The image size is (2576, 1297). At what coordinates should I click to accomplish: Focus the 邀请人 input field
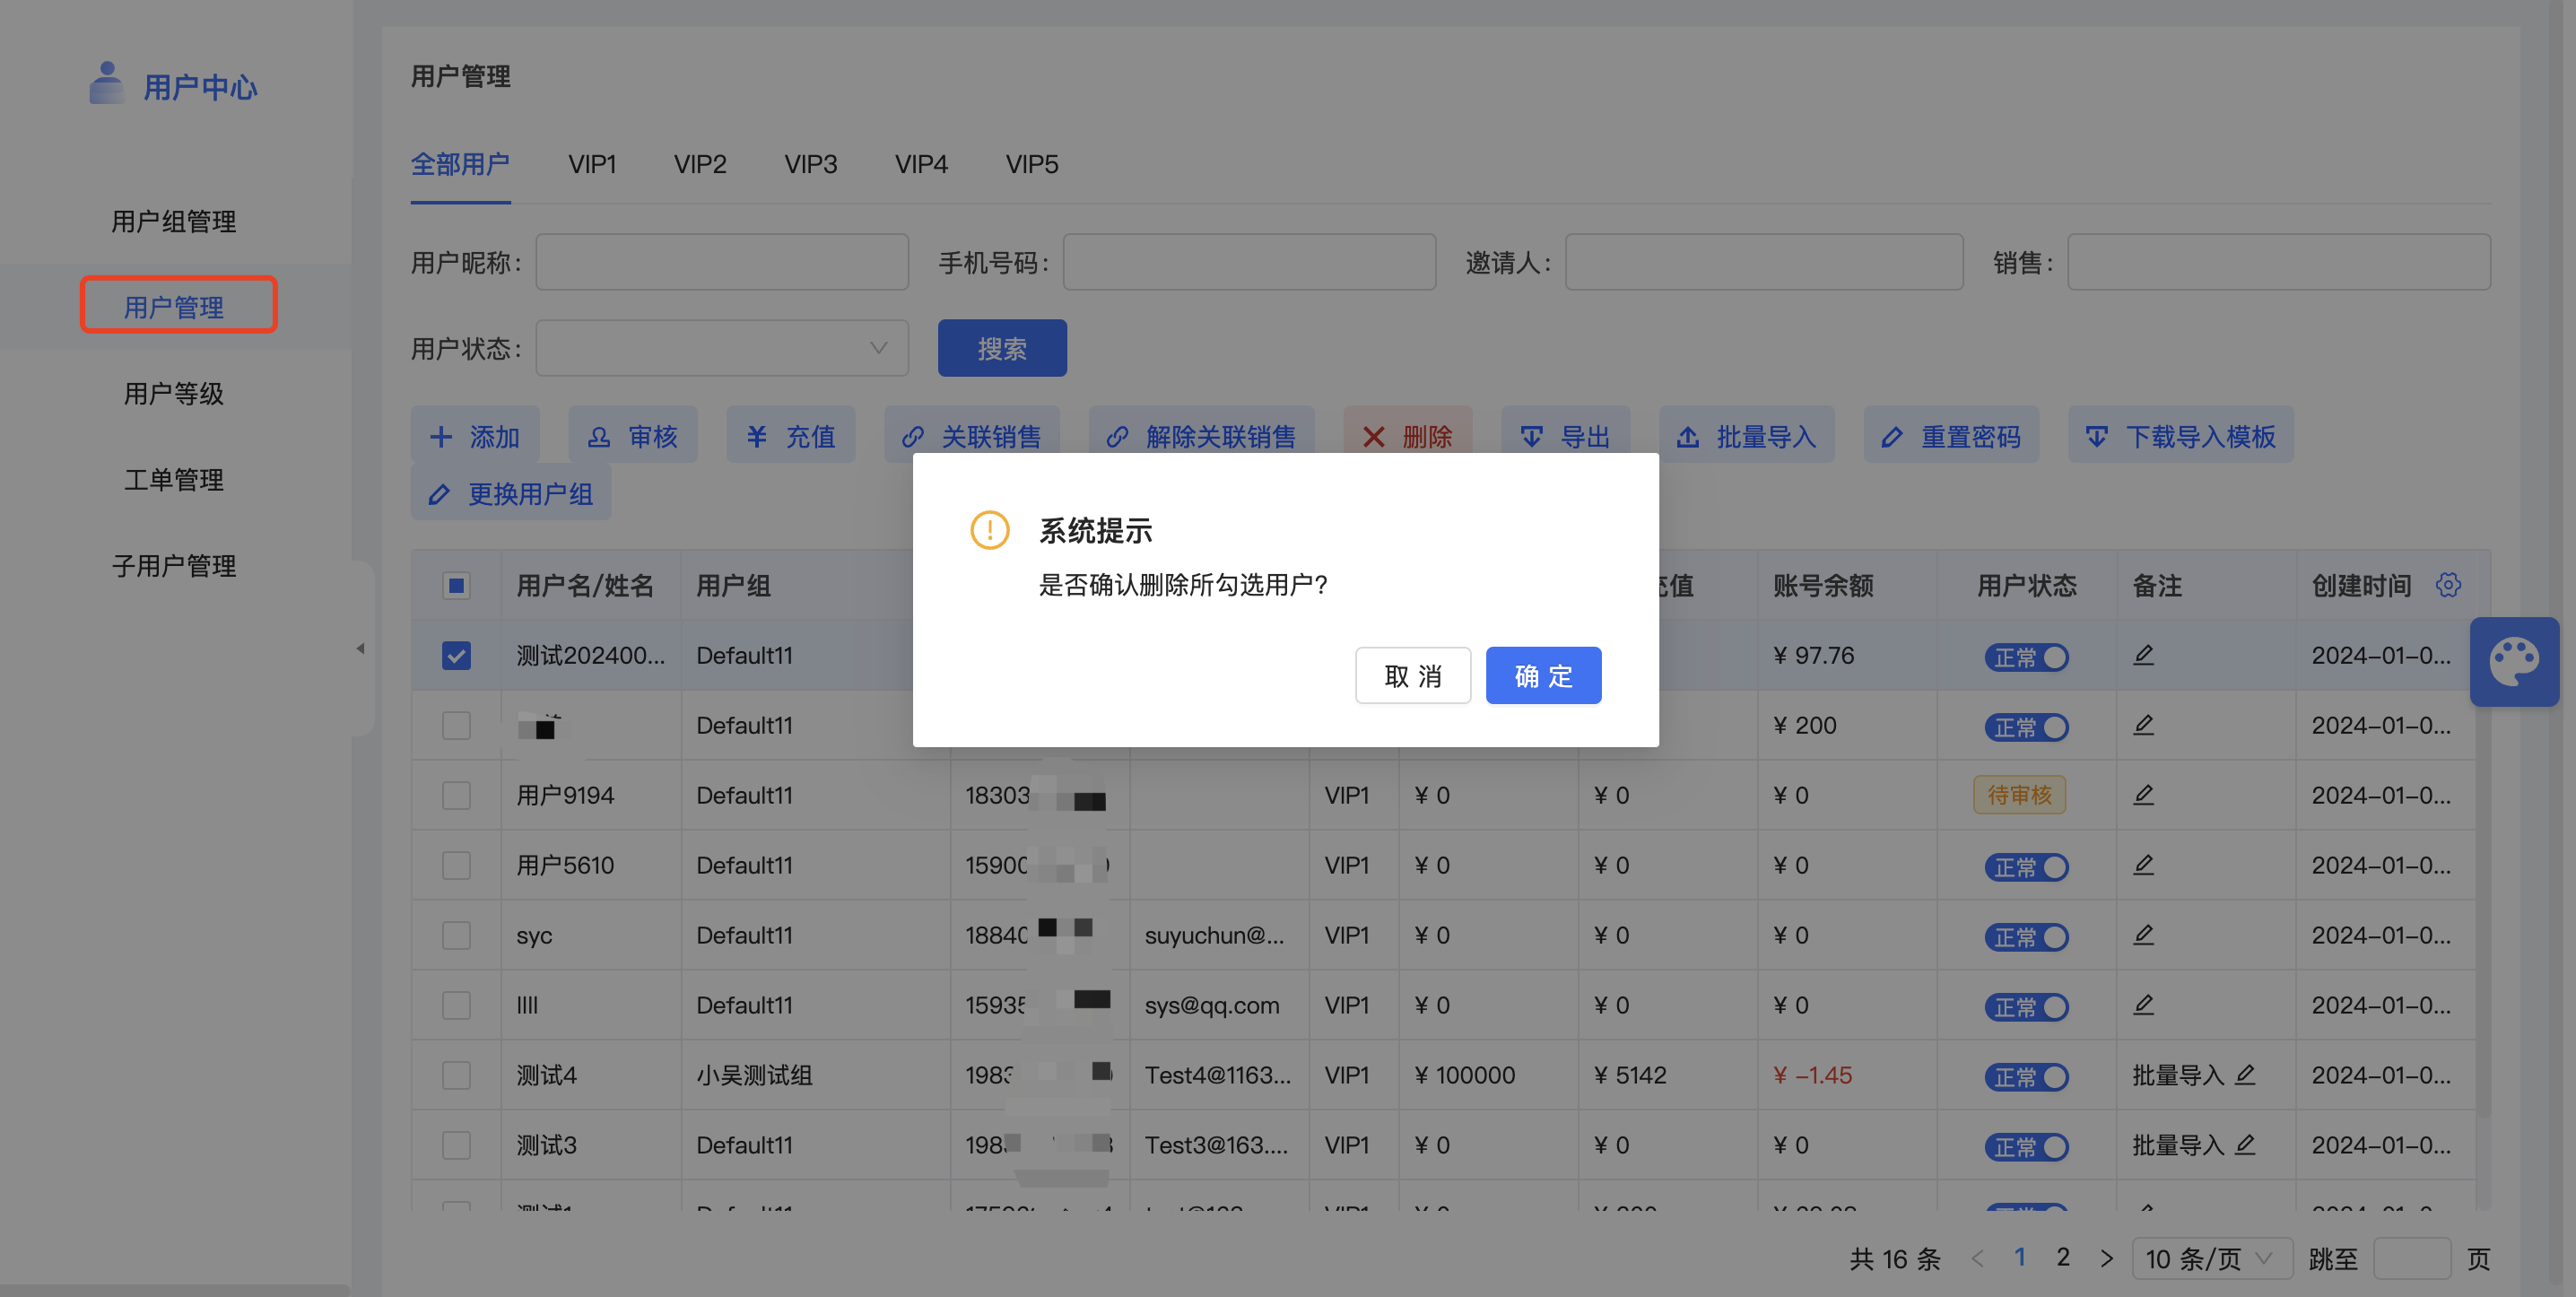pos(1764,262)
